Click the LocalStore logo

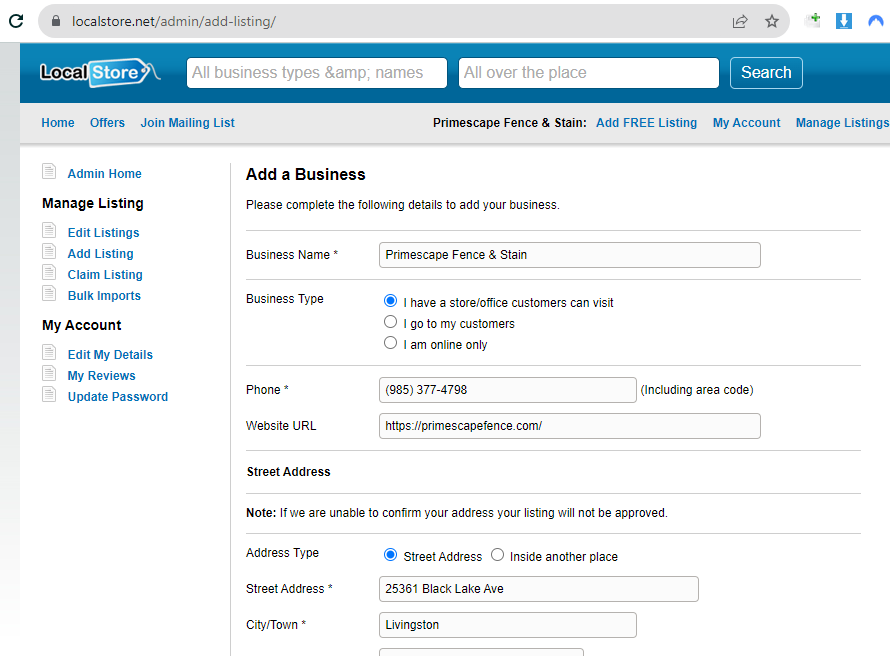(99, 73)
